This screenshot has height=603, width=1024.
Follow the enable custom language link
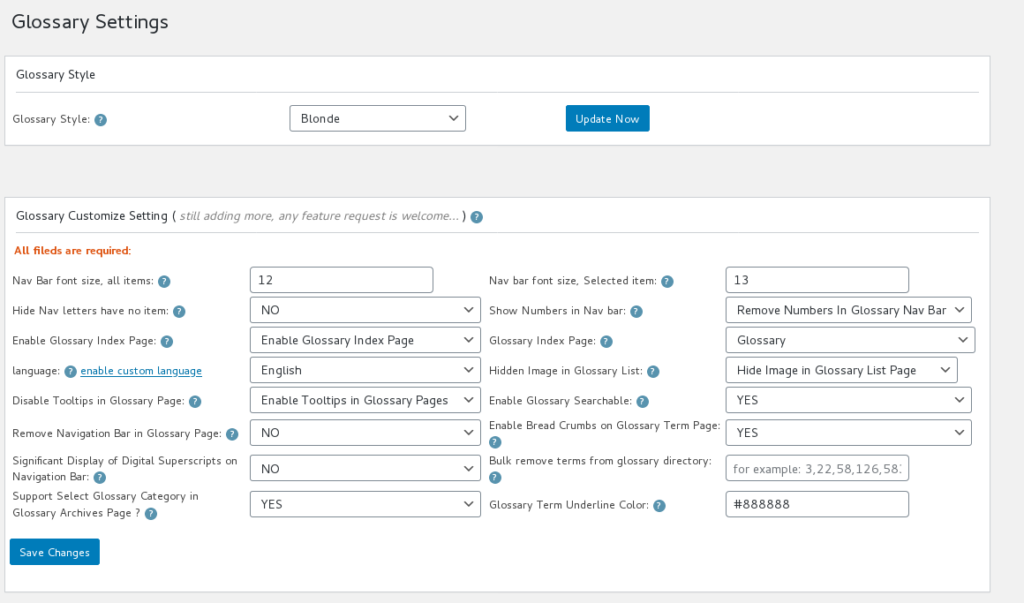coord(141,370)
